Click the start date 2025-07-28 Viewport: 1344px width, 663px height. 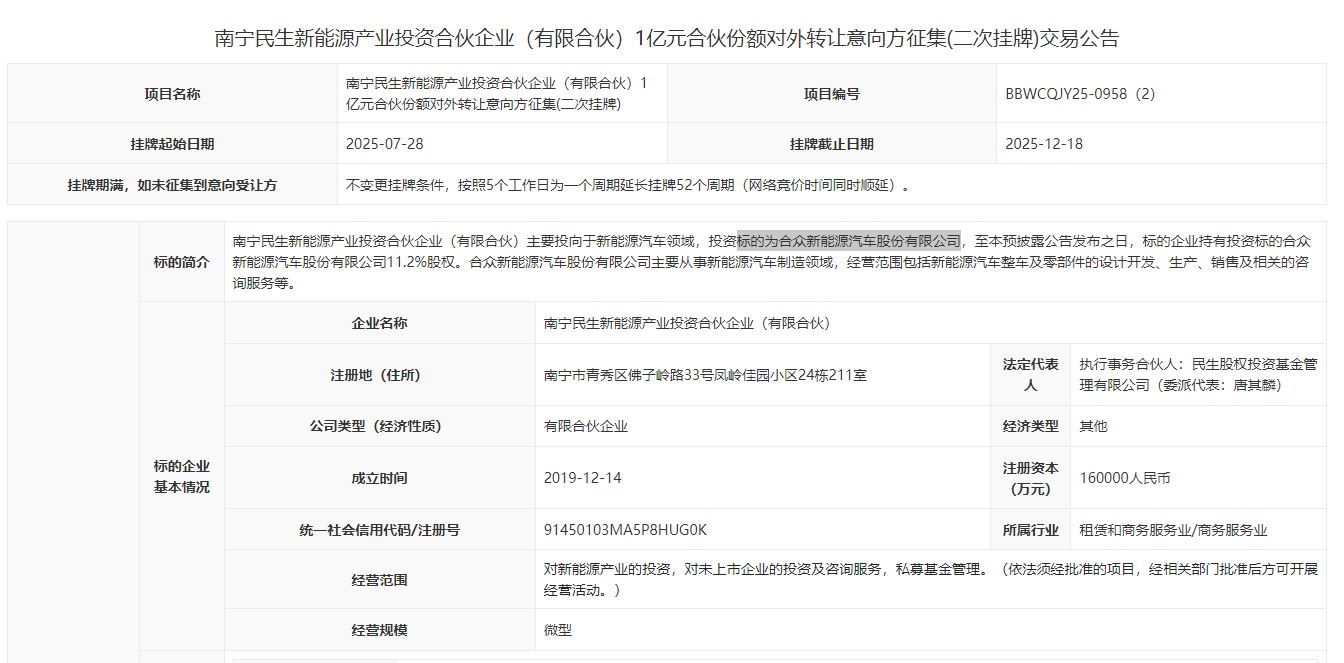coord(385,144)
